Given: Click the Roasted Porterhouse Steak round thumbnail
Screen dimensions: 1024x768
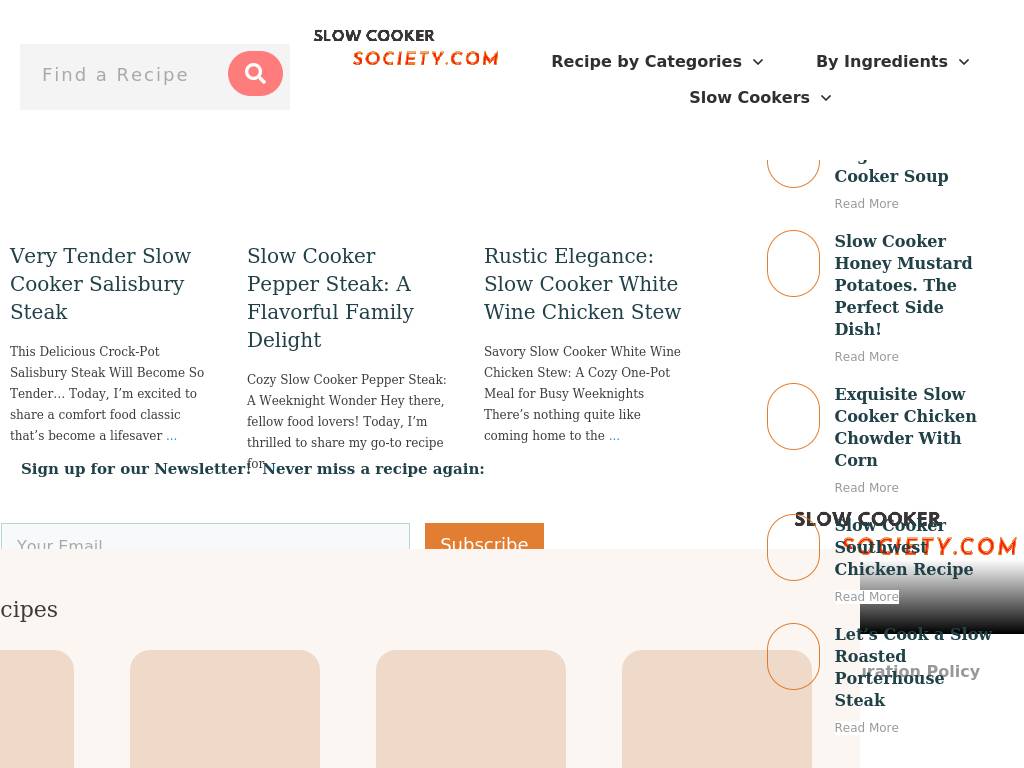Looking at the screenshot, I should tap(793, 656).
